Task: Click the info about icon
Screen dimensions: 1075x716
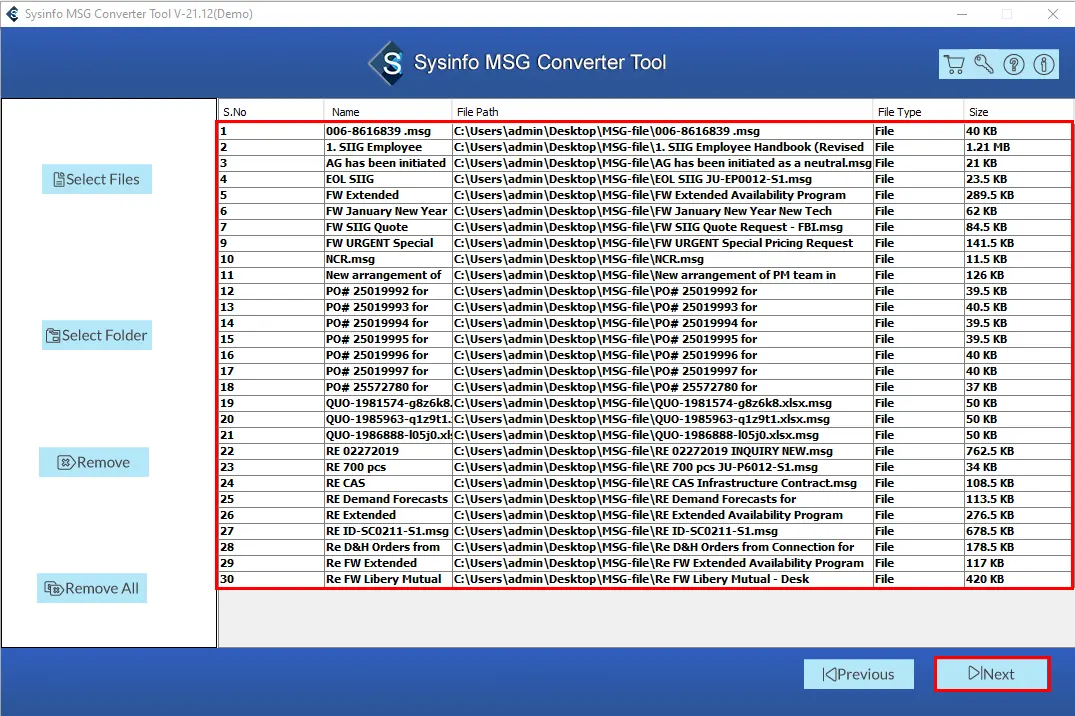Action: [x=1044, y=65]
